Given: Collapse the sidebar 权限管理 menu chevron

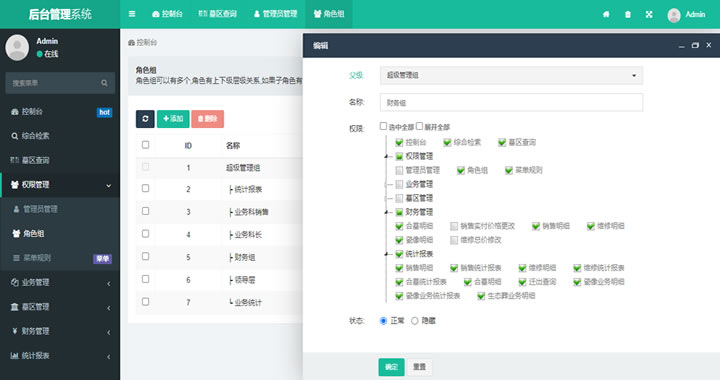Looking at the screenshot, I should click(109, 185).
